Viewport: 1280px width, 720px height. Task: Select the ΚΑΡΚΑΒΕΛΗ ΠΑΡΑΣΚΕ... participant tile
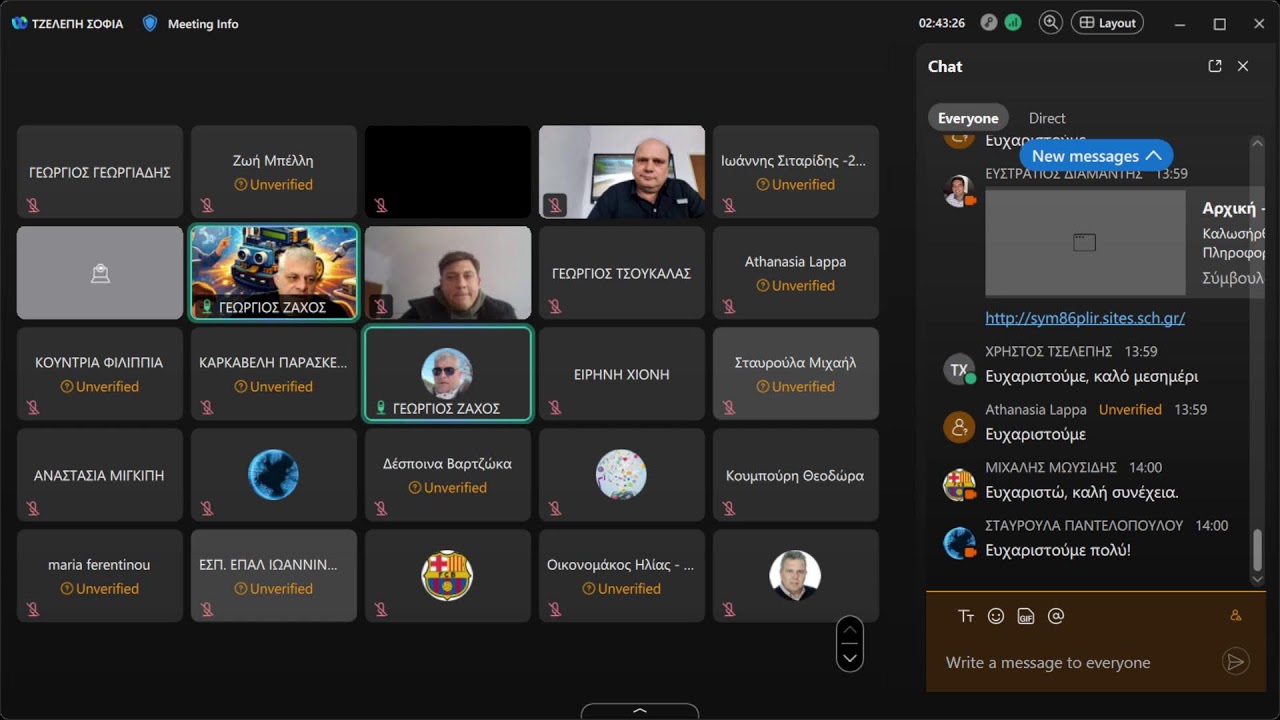tap(274, 374)
